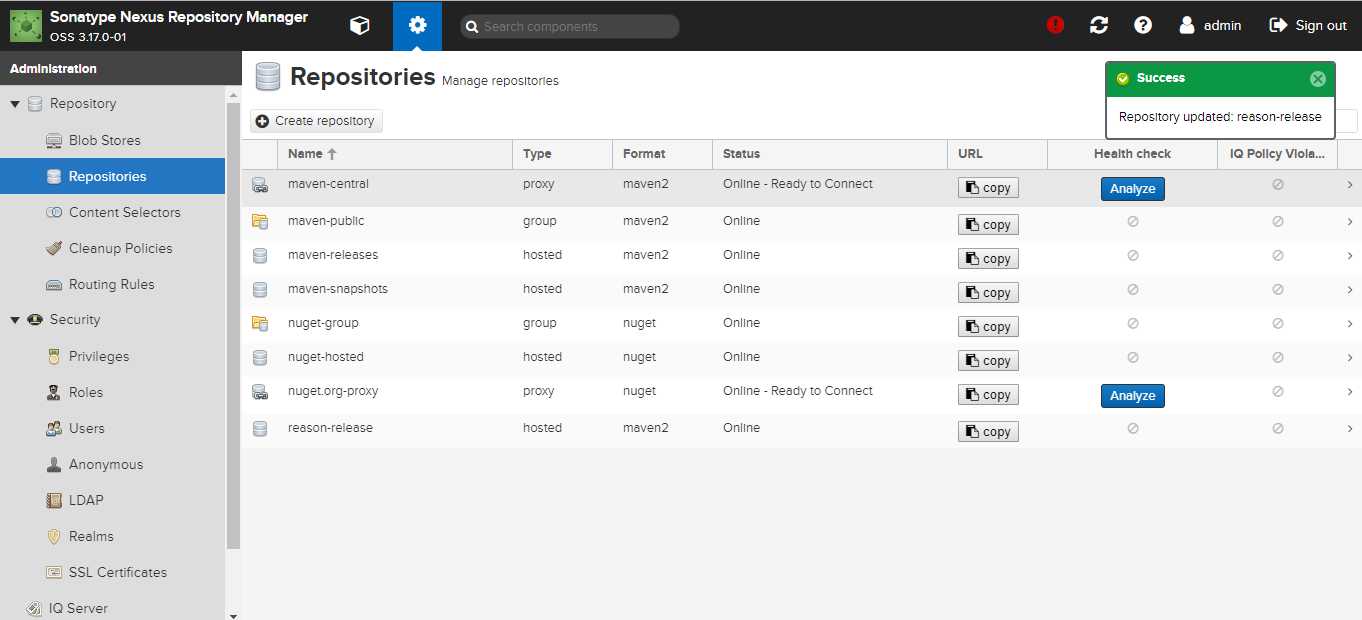
Task: Collapse the Repository tree section
Action: 15,104
